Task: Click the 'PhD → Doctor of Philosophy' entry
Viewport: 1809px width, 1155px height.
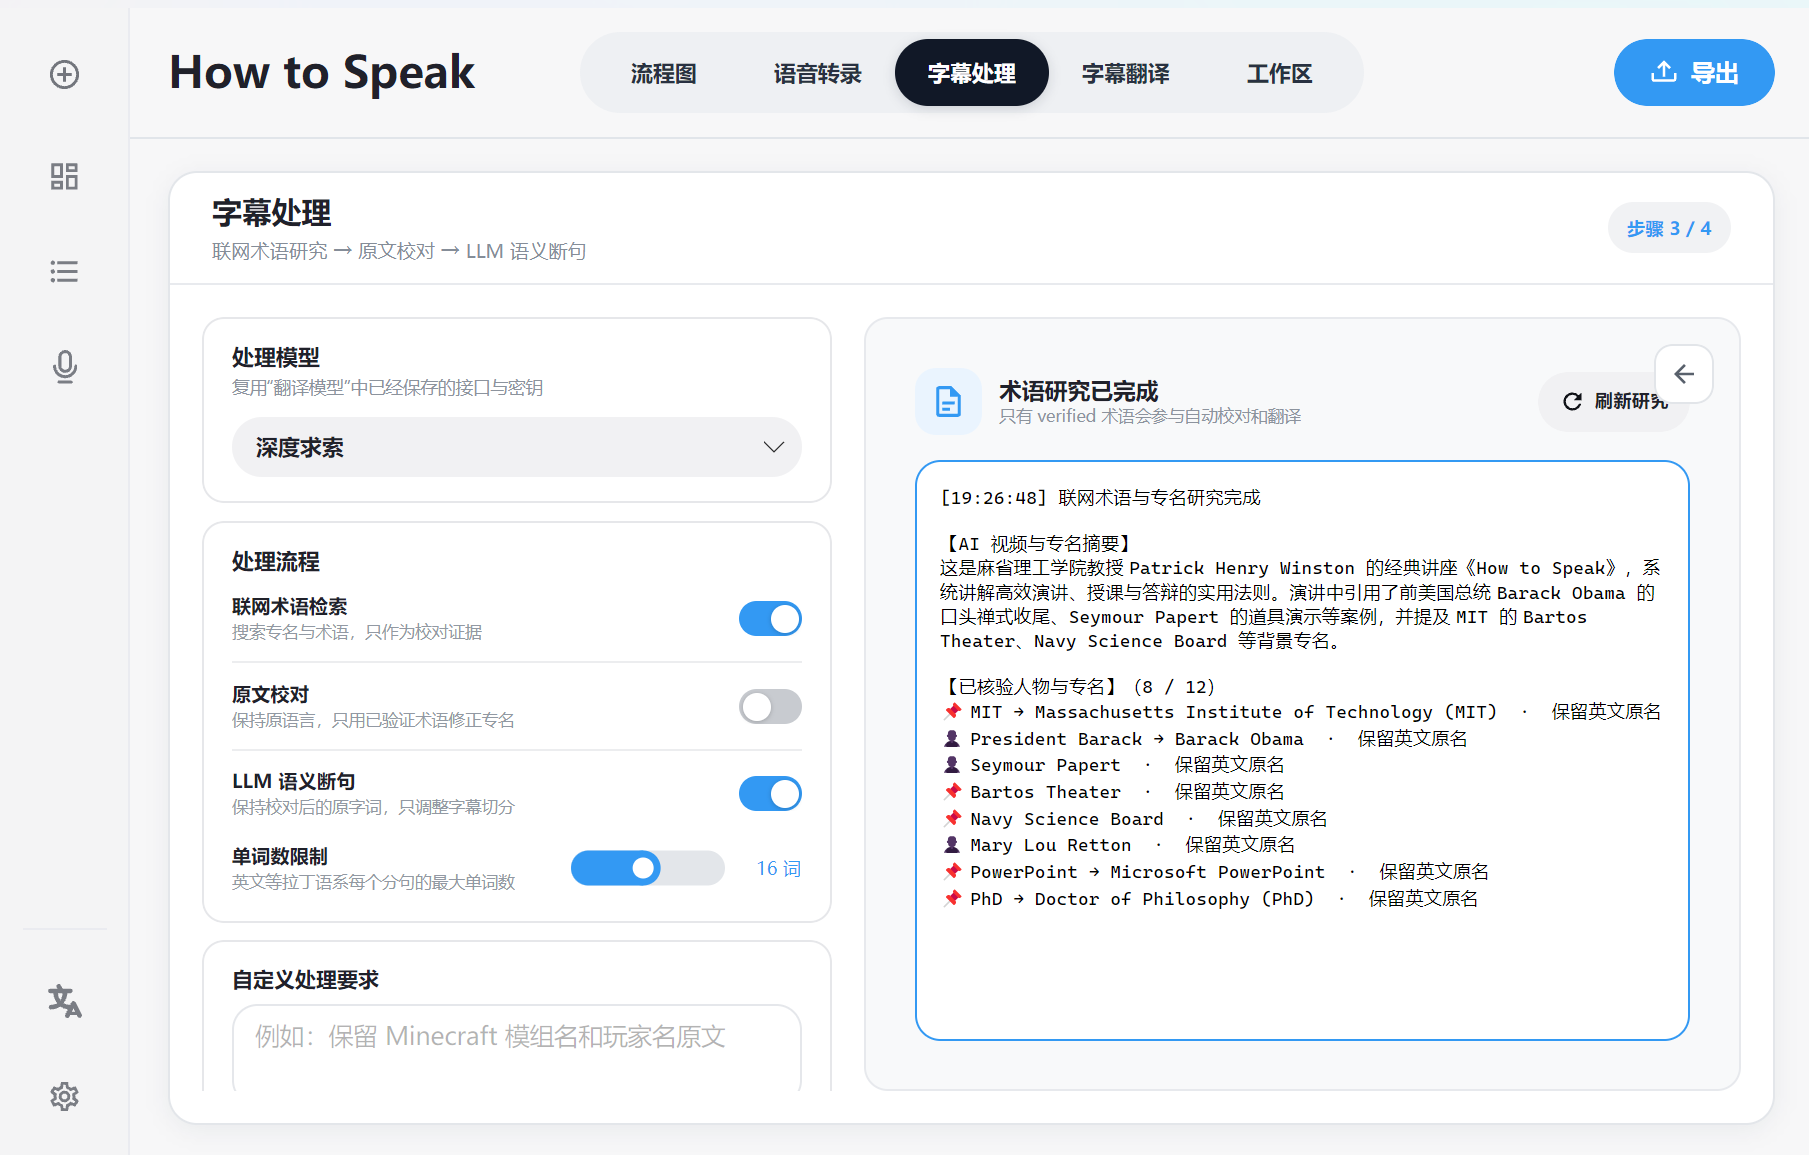Action: 1210,899
